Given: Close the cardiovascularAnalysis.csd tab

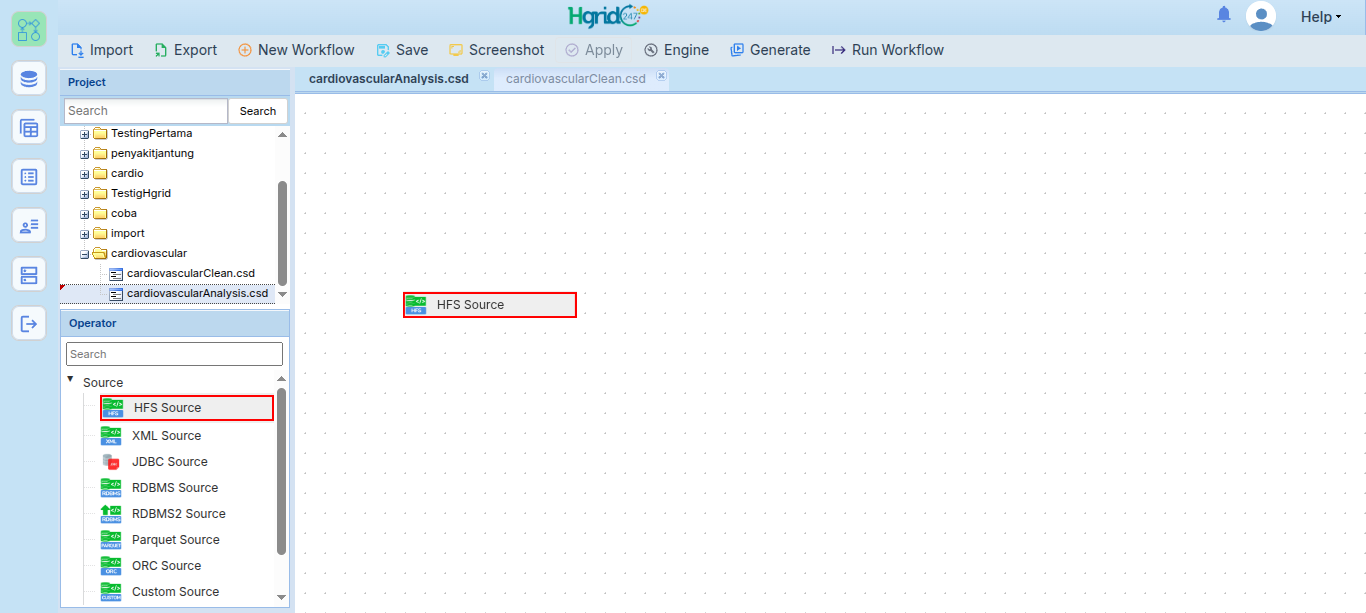Looking at the screenshot, I should 484,76.
